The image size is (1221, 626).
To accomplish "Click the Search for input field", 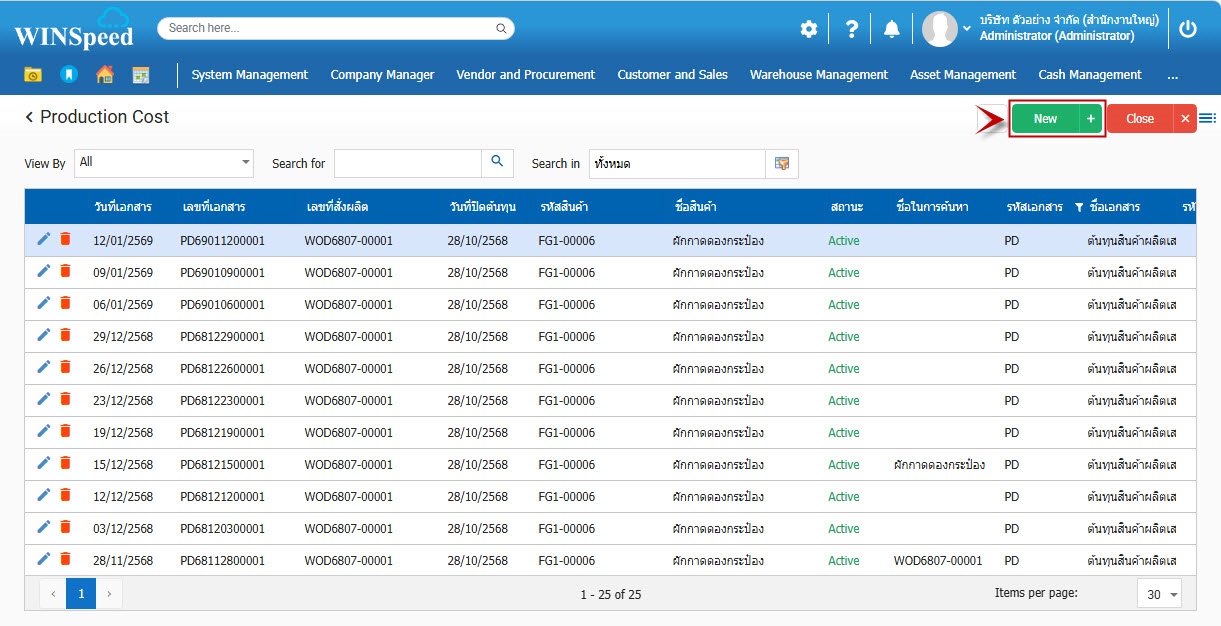I will coord(407,163).
